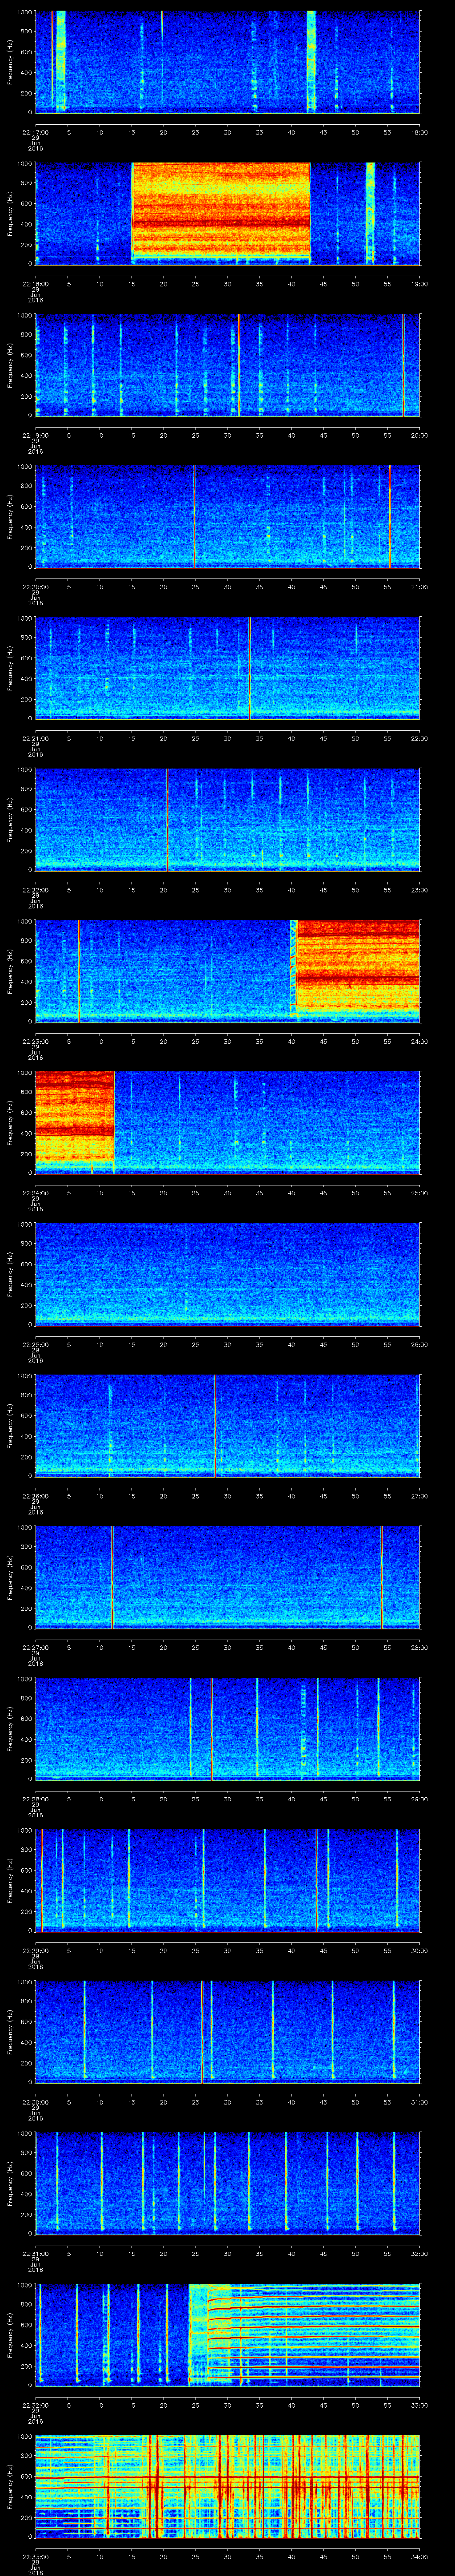Pick the spectrogram panel starting at 22:20:00
455x2576 pixels.
228,517
